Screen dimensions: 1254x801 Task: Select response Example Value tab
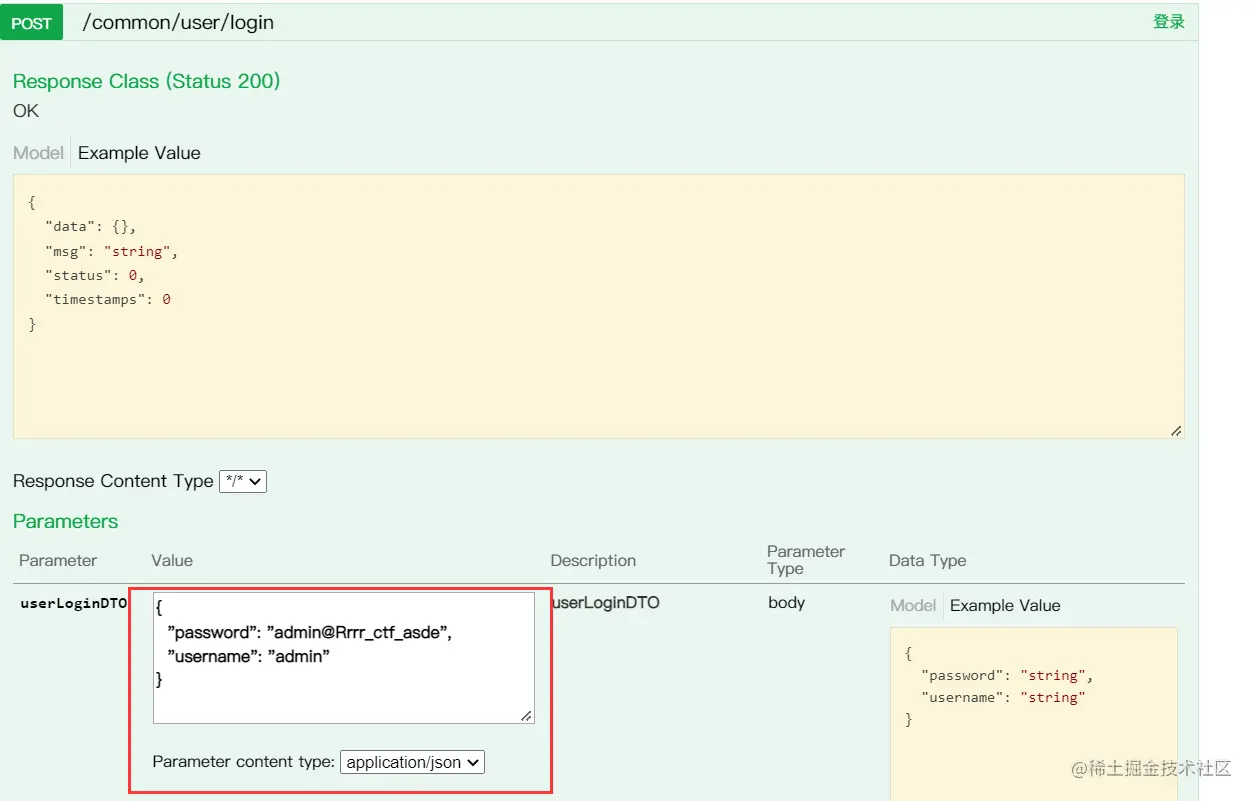(x=139, y=153)
